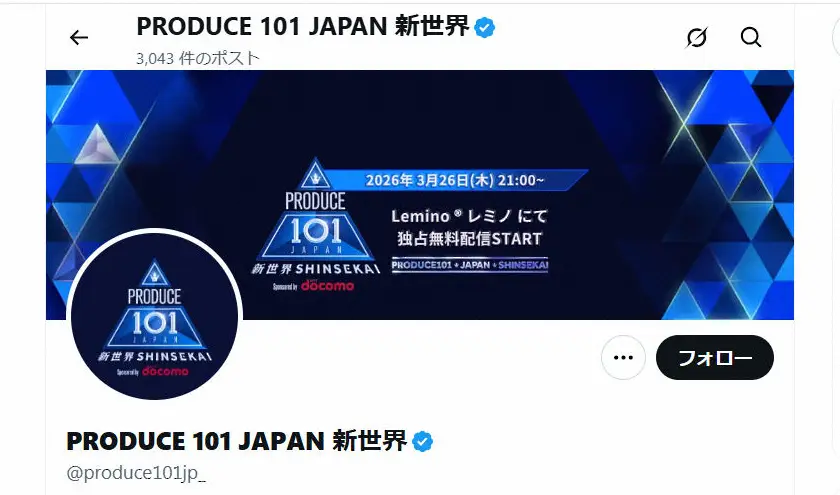Click verified badge next to header title
This screenshot has width=840, height=495.
coord(485,27)
